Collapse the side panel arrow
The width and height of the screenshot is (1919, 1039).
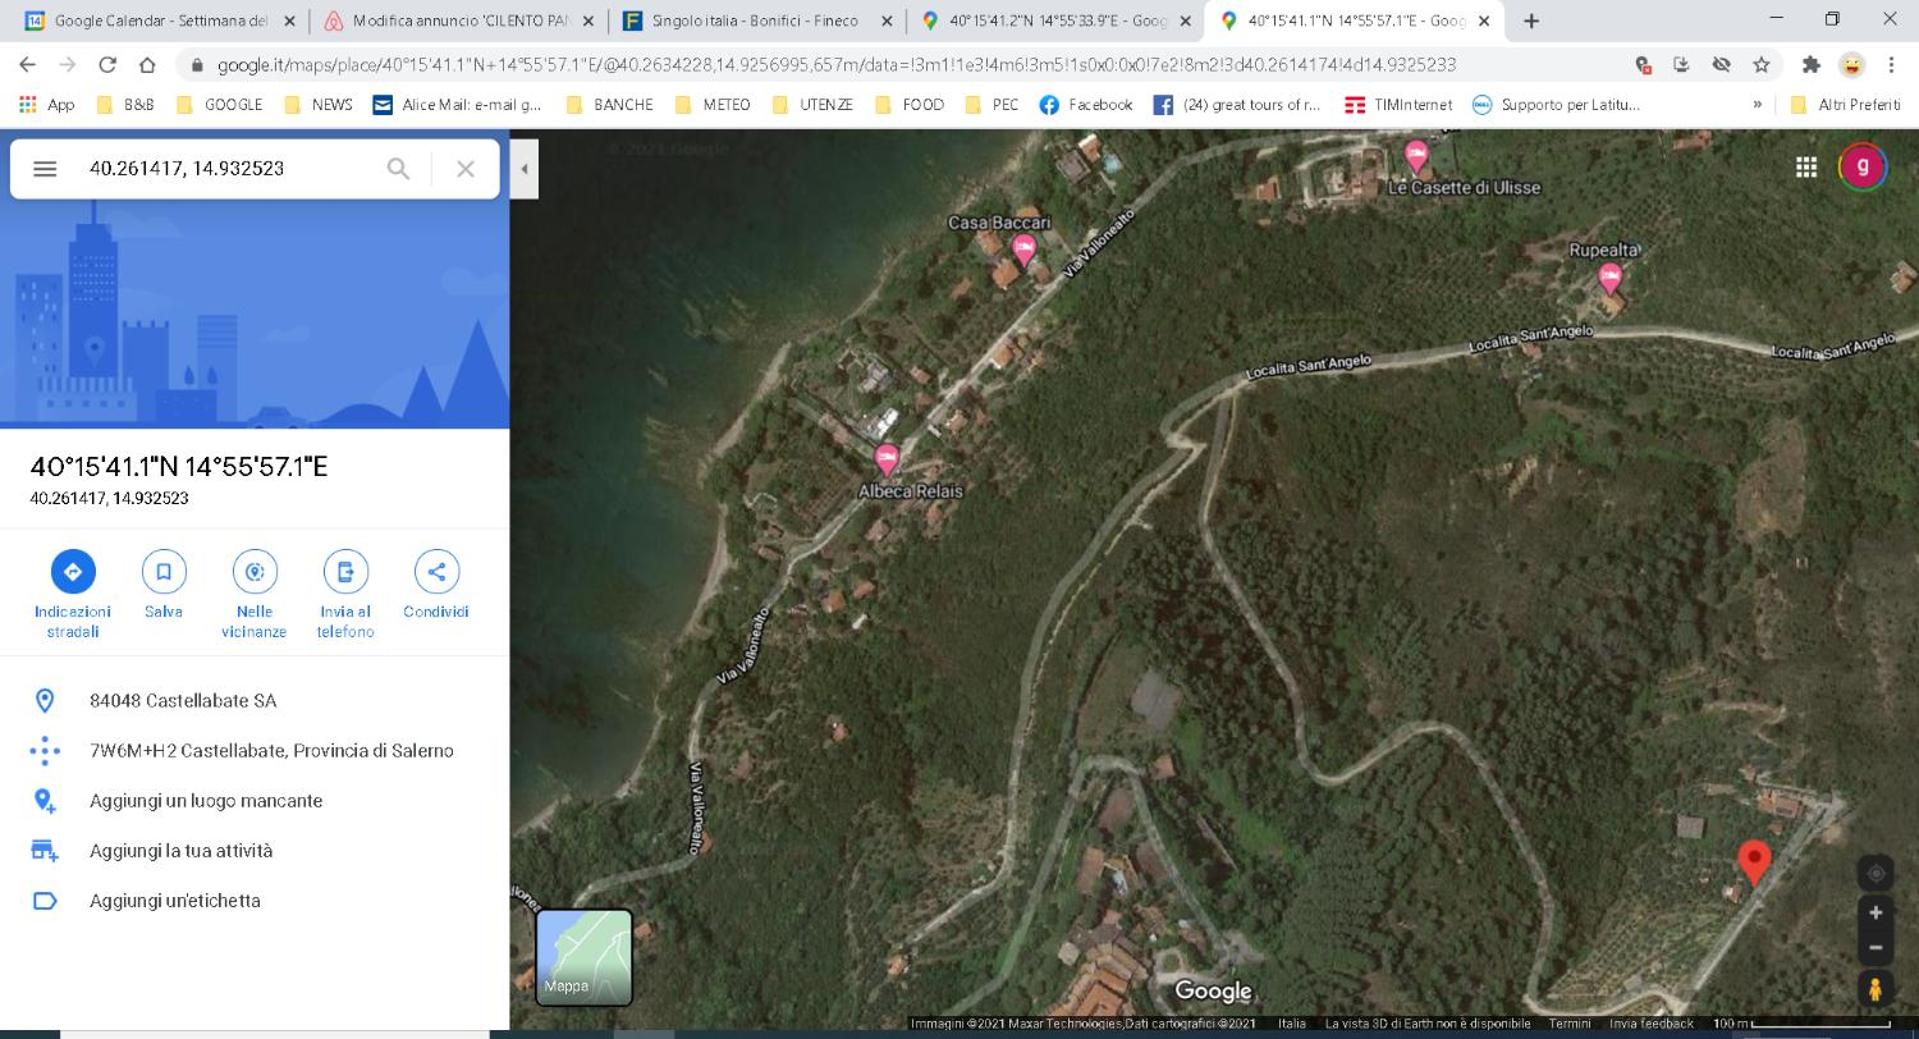pyautogui.click(x=524, y=169)
